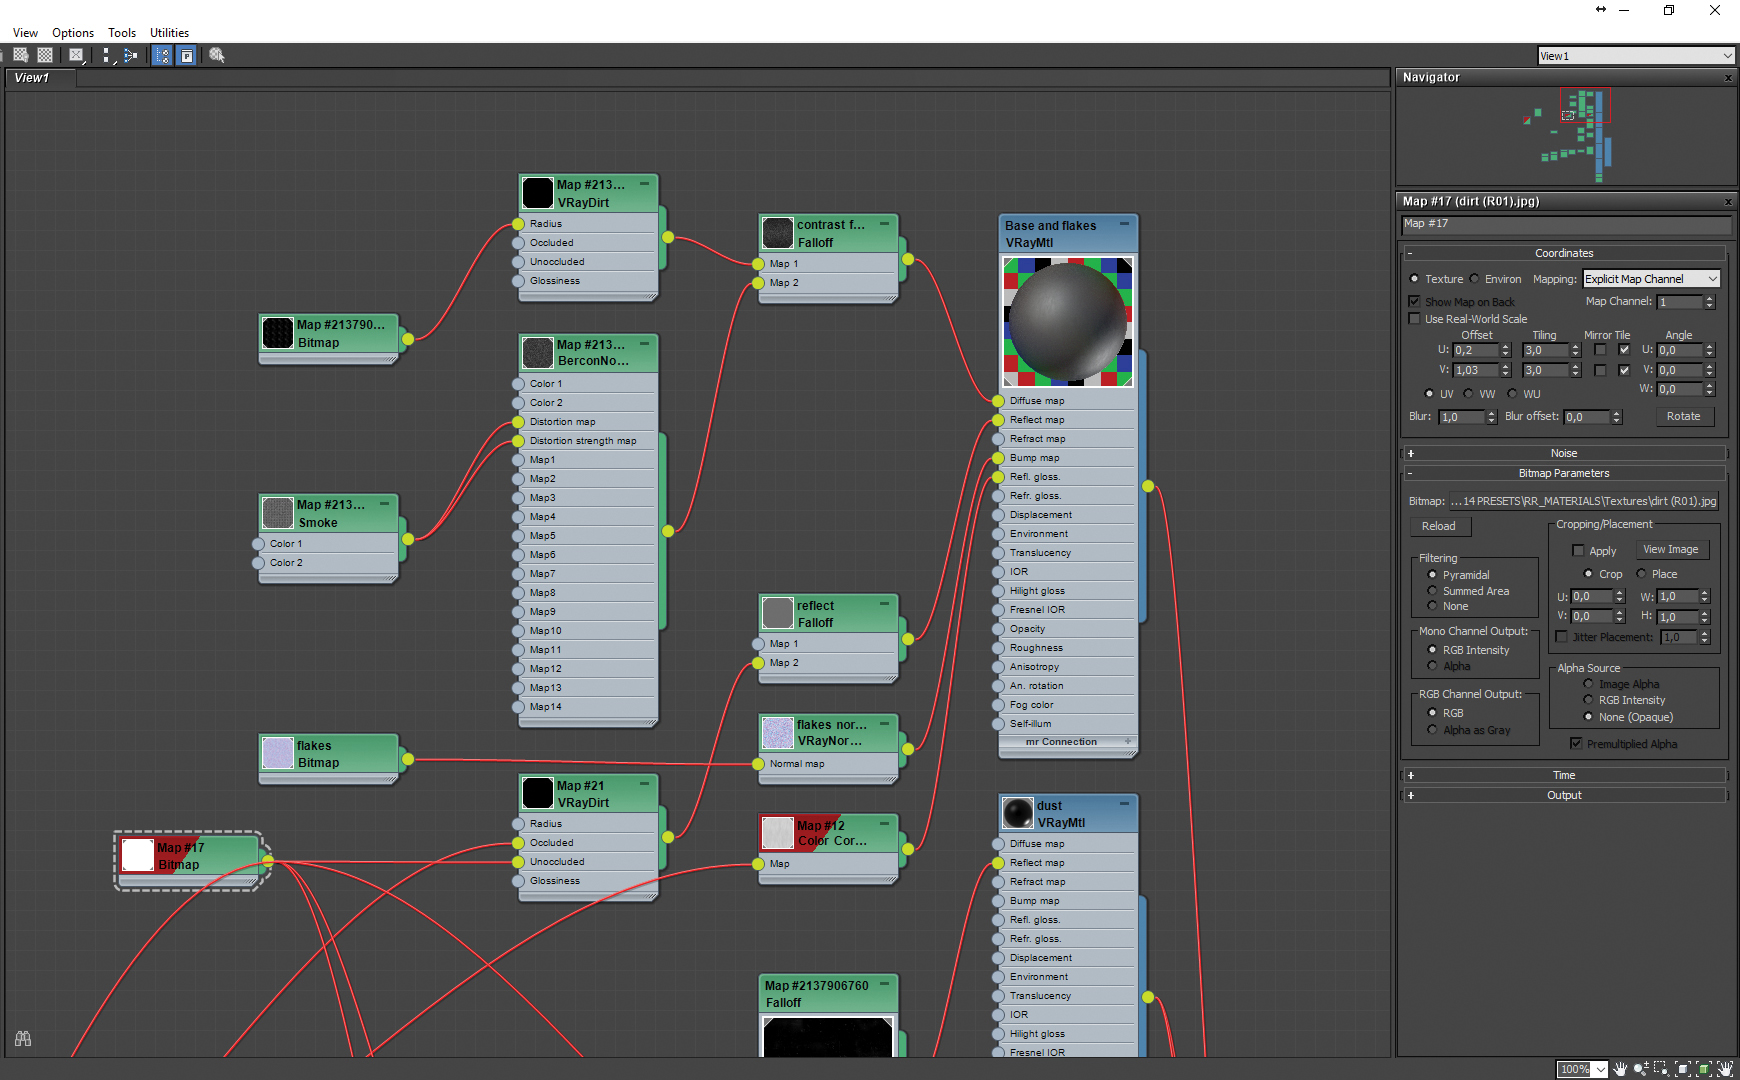1740x1080 pixels.
Task: Click Zoom Extents Selected green cube icon
Action: tap(1704, 1069)
